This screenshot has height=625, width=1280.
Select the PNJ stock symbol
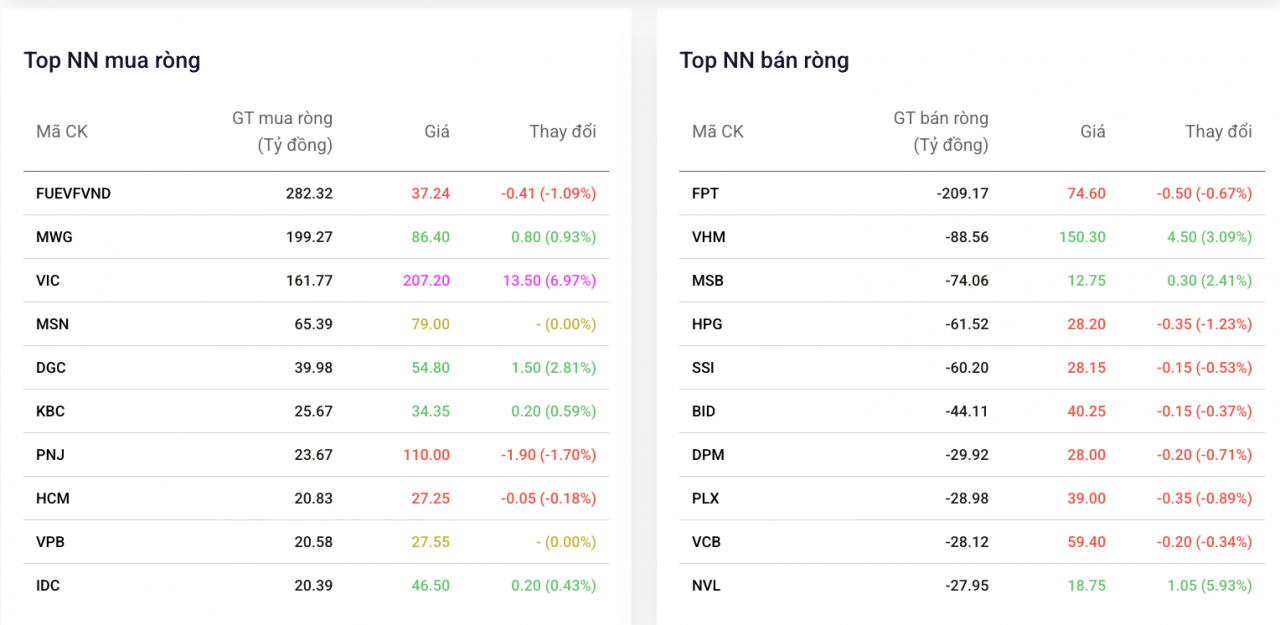click(50, 455)
